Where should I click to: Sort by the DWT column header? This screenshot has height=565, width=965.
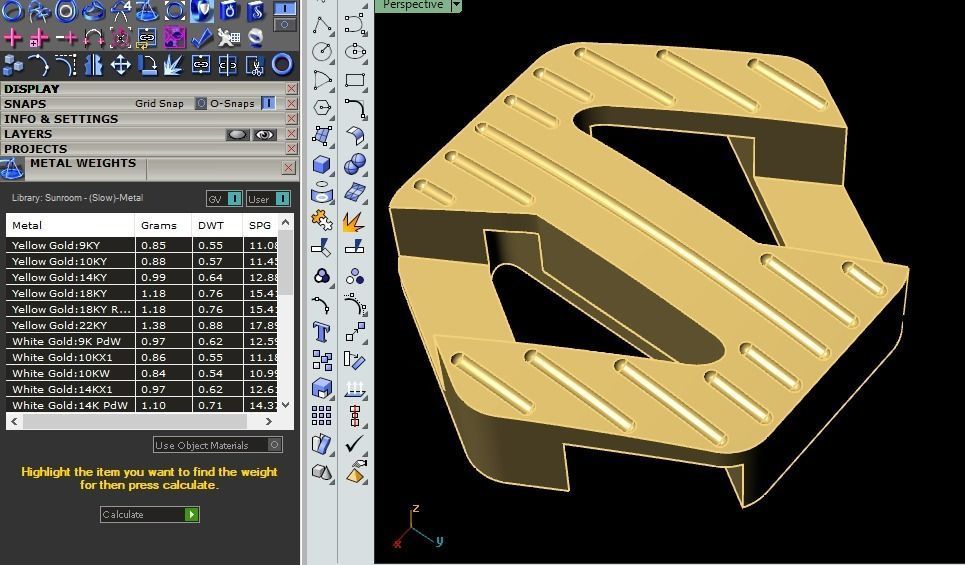pos(217,225)
